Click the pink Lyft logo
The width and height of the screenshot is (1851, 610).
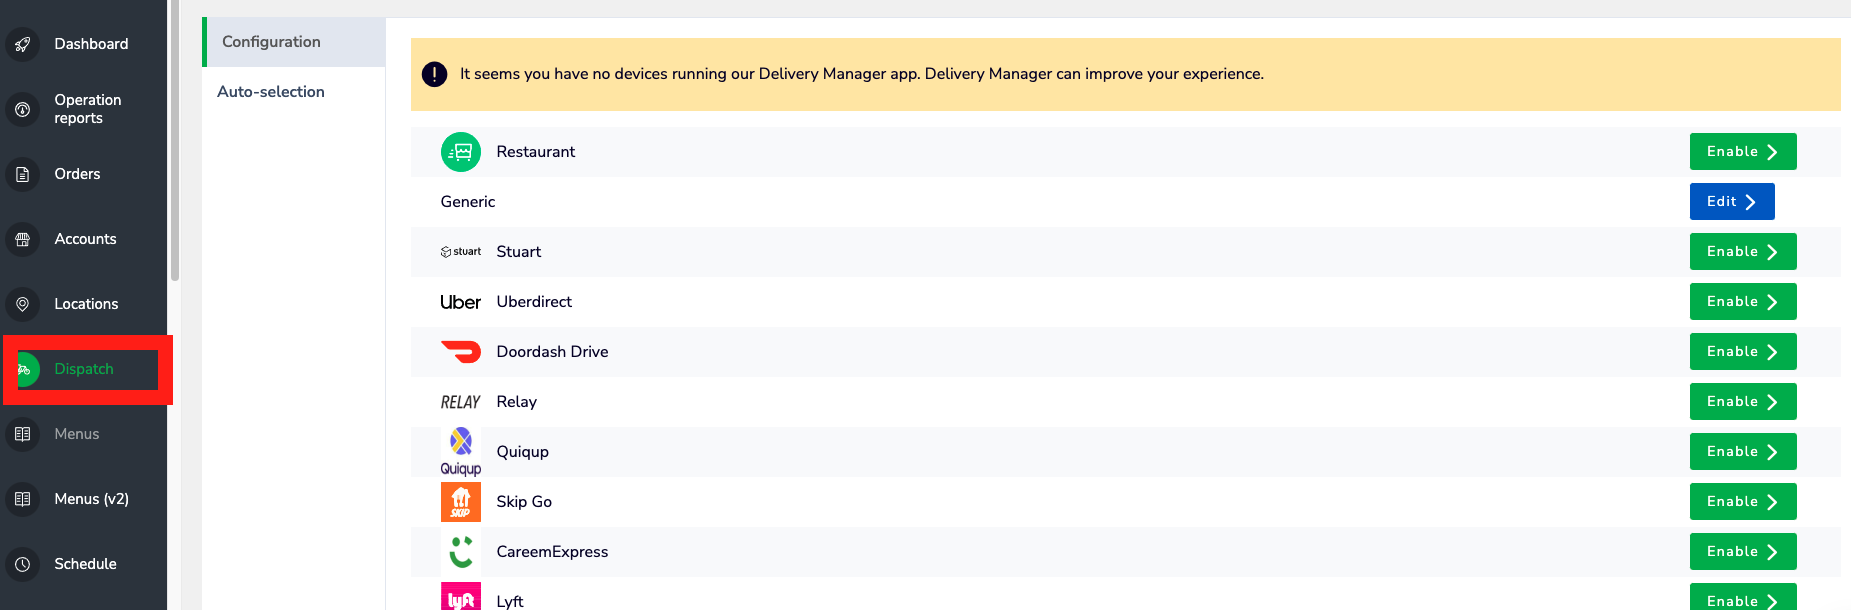pyautogui.click(x=461, y=597)
